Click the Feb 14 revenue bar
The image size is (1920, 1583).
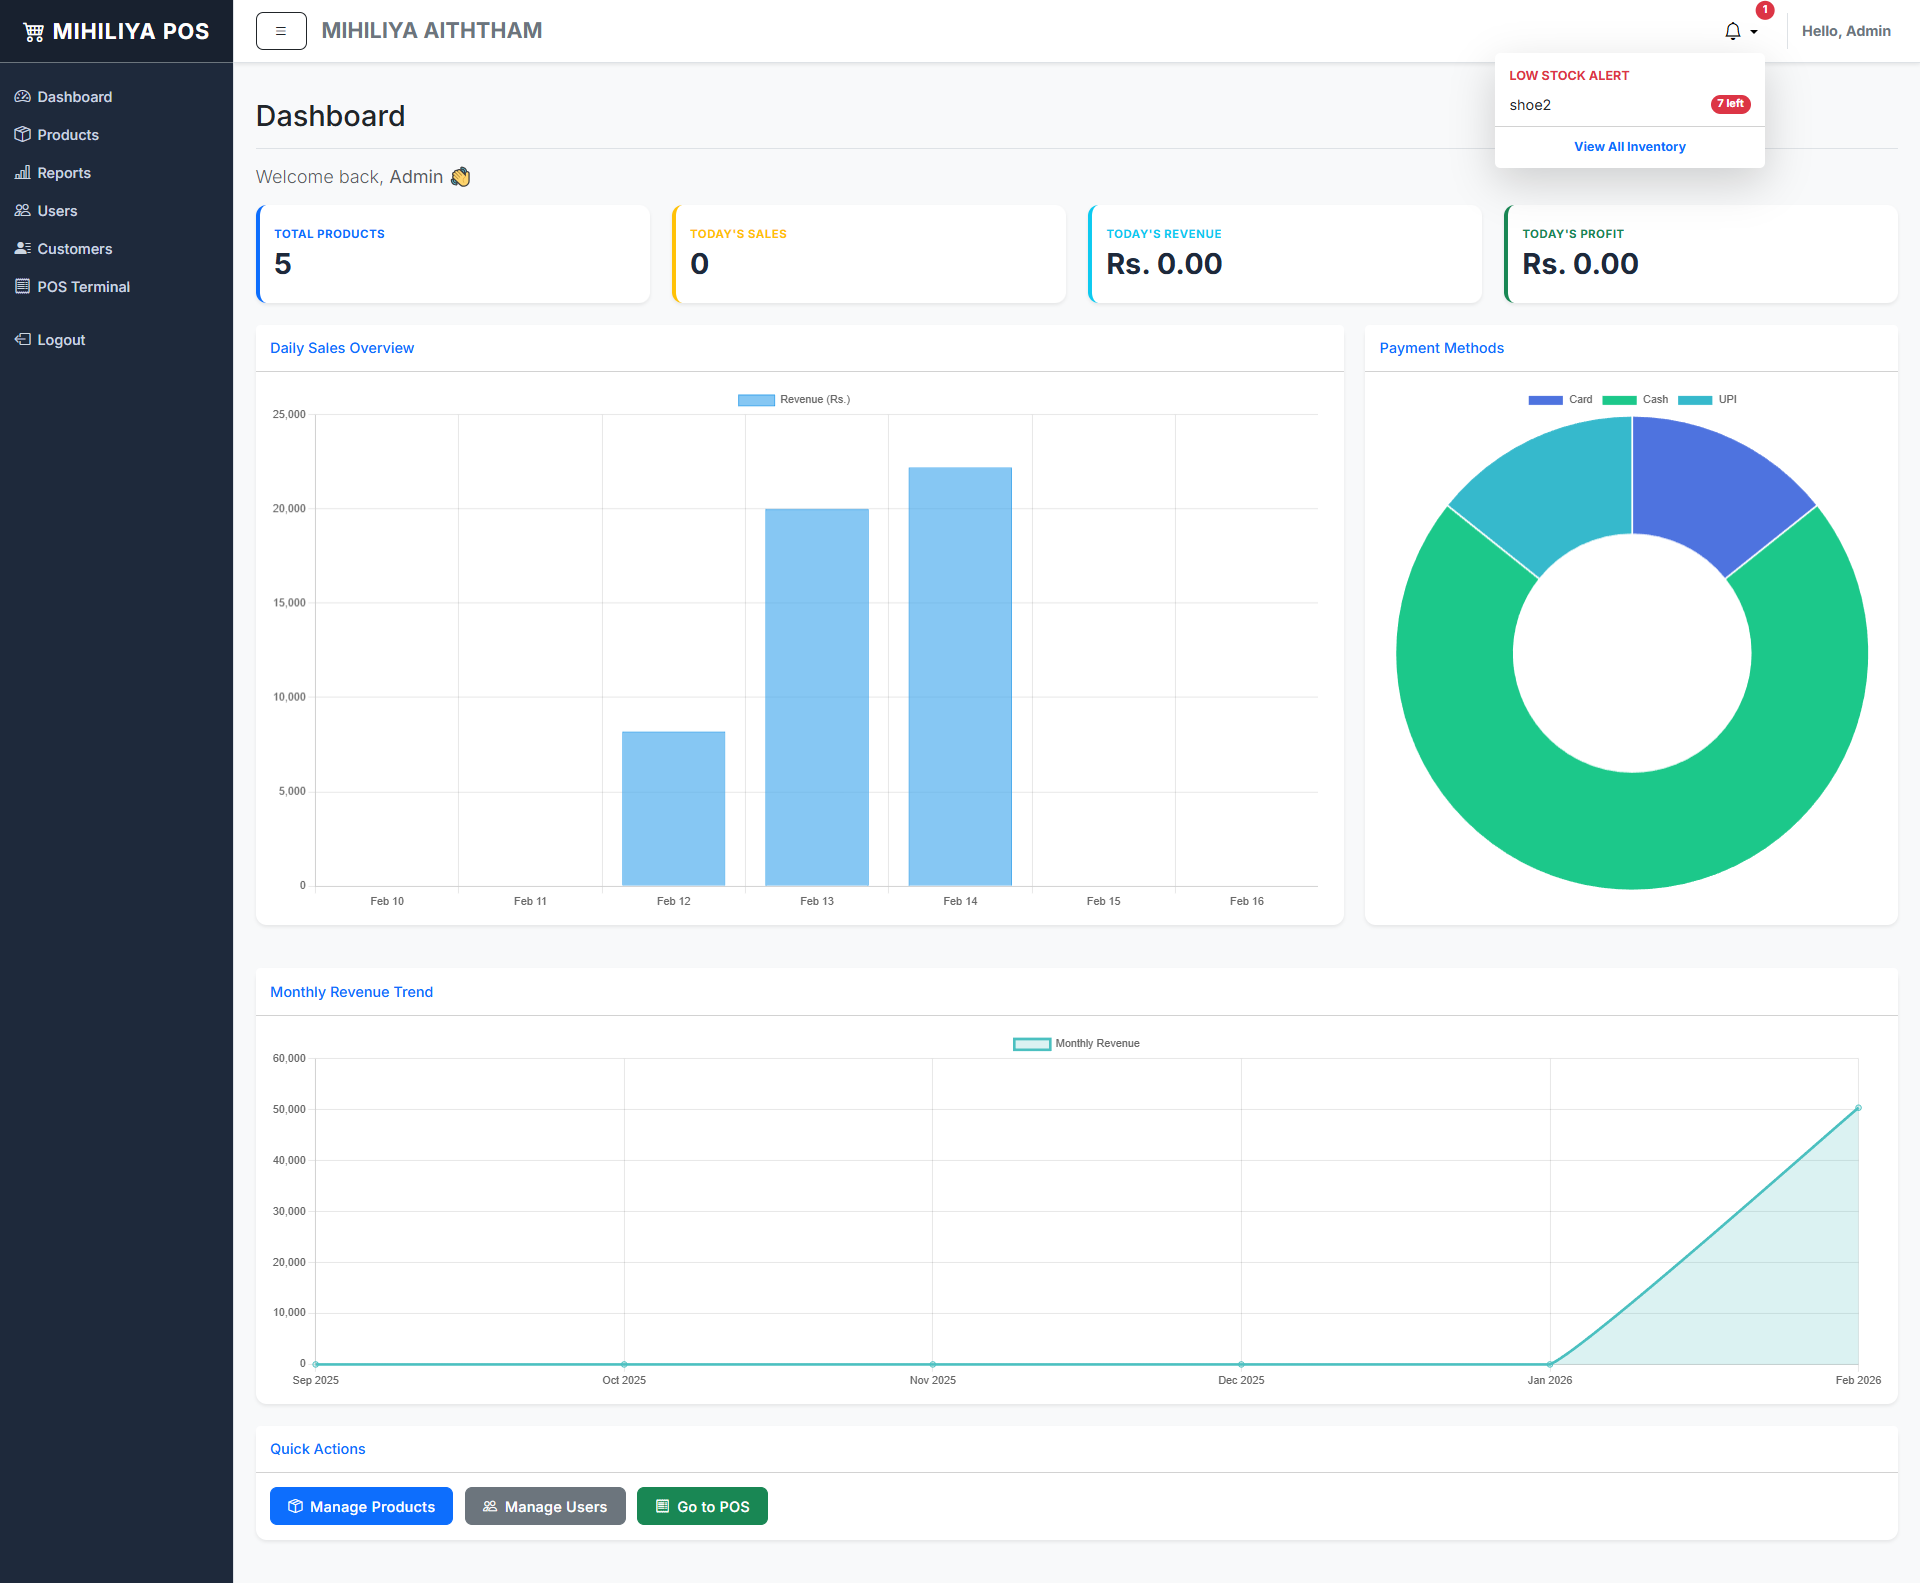click(x=960, y=676)
